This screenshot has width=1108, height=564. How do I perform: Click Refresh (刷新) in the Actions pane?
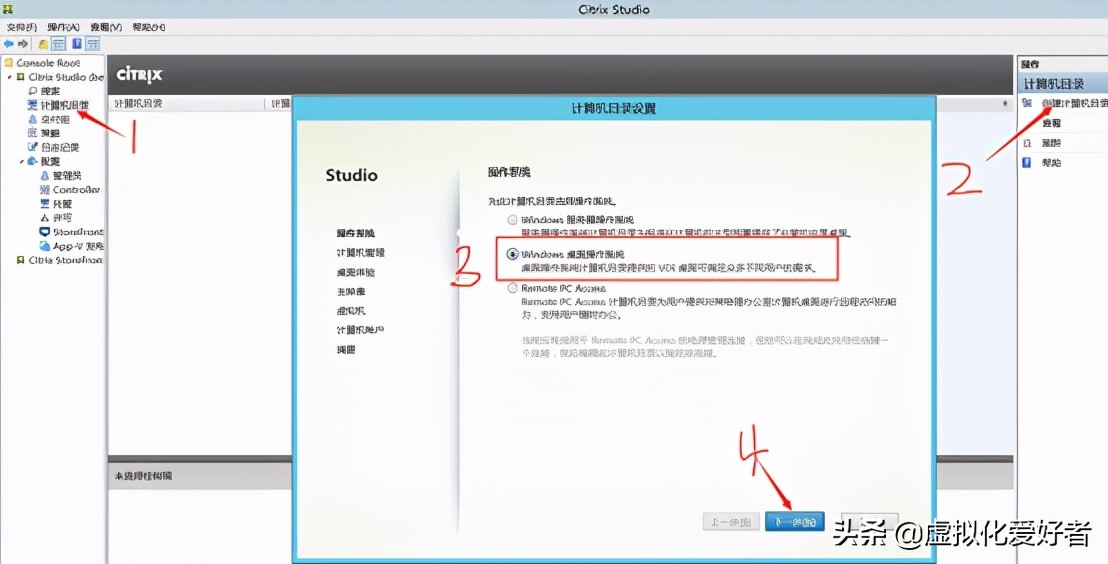[x=1051, y=143]
